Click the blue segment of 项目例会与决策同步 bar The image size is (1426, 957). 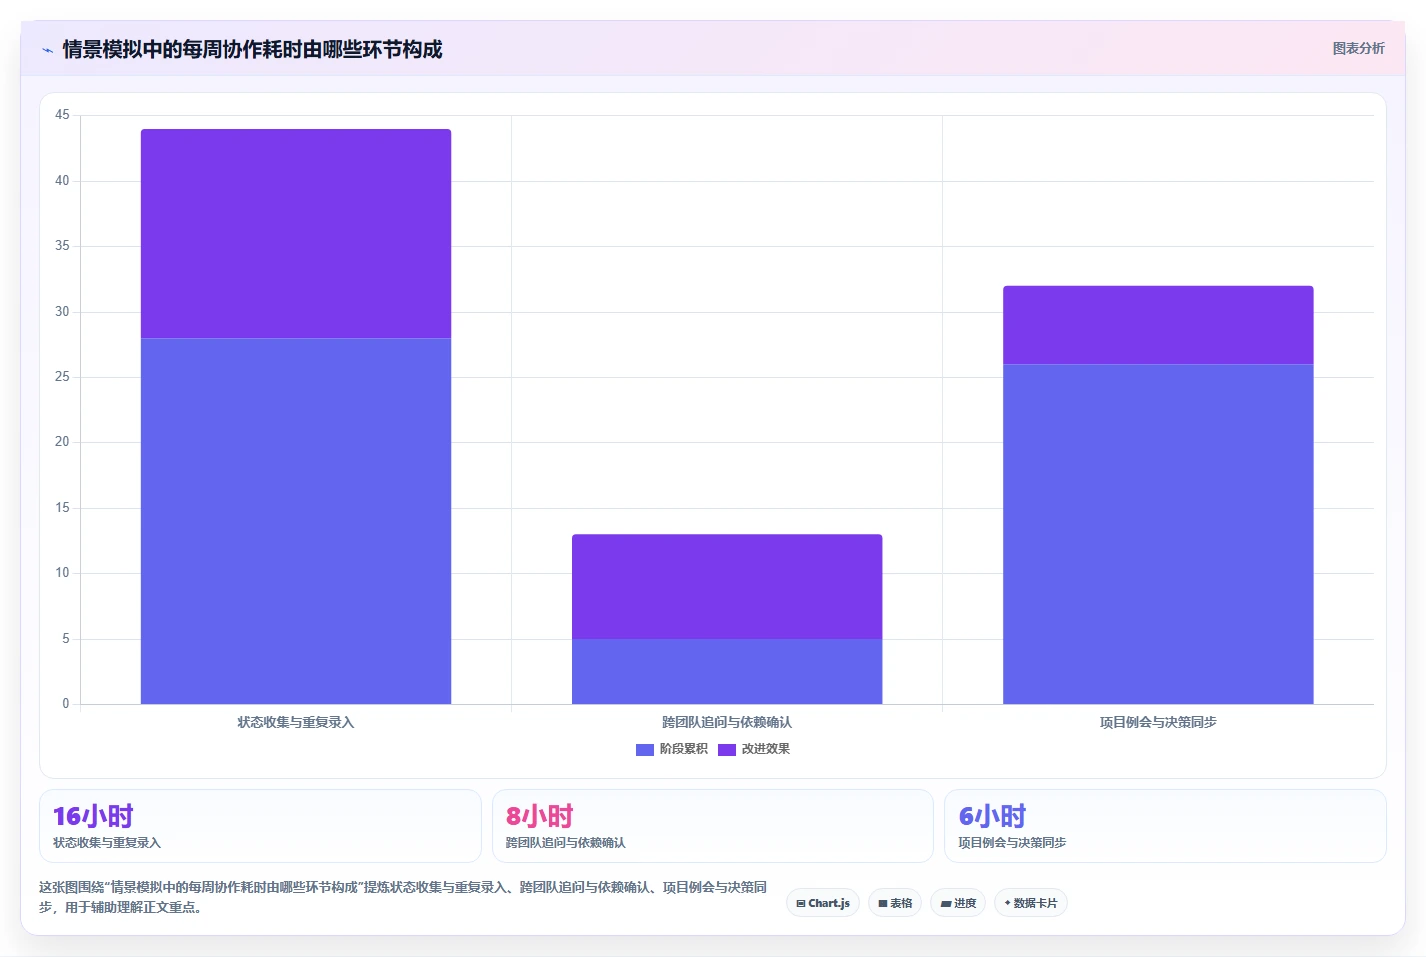(x=1158, y=534)
